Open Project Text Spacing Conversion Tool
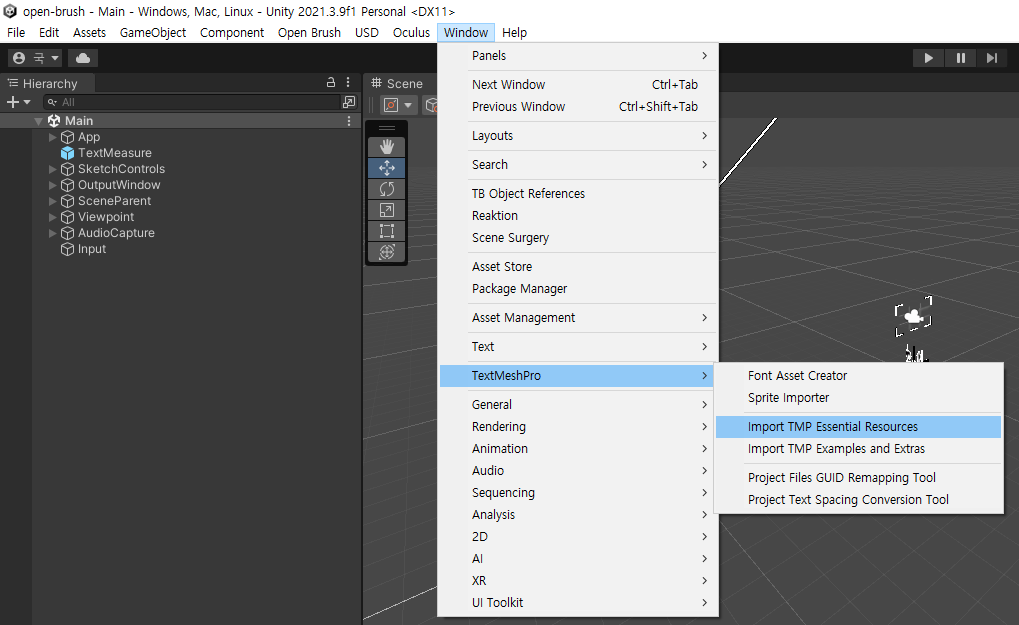The width and height of the screenshot is (1019, 625). click(858, 500)
